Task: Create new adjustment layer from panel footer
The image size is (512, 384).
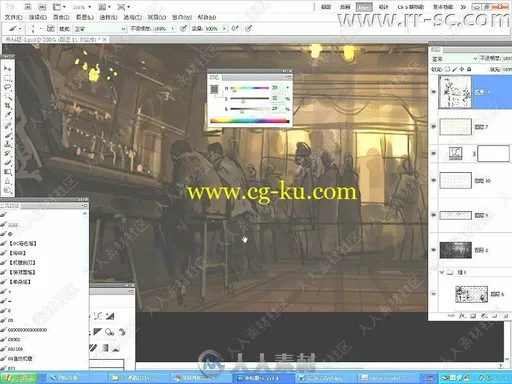Action: (484, 315)
